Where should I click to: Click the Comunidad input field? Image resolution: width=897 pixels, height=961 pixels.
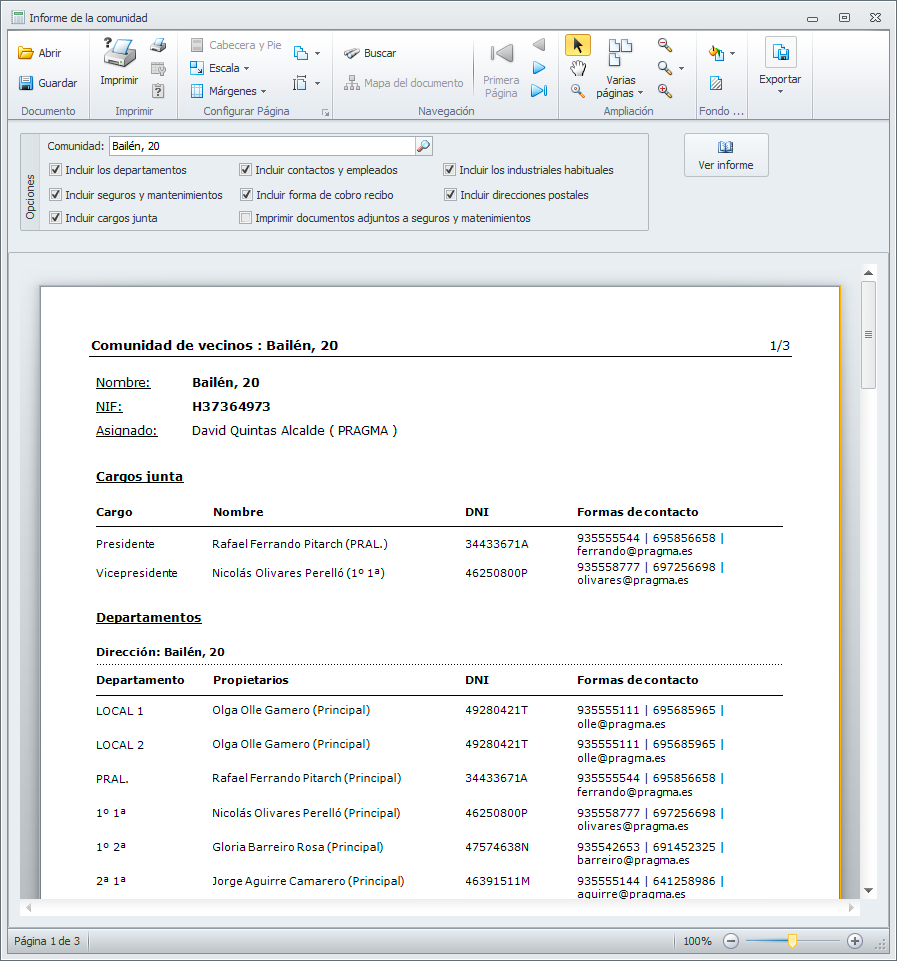(x=263, y=146)
